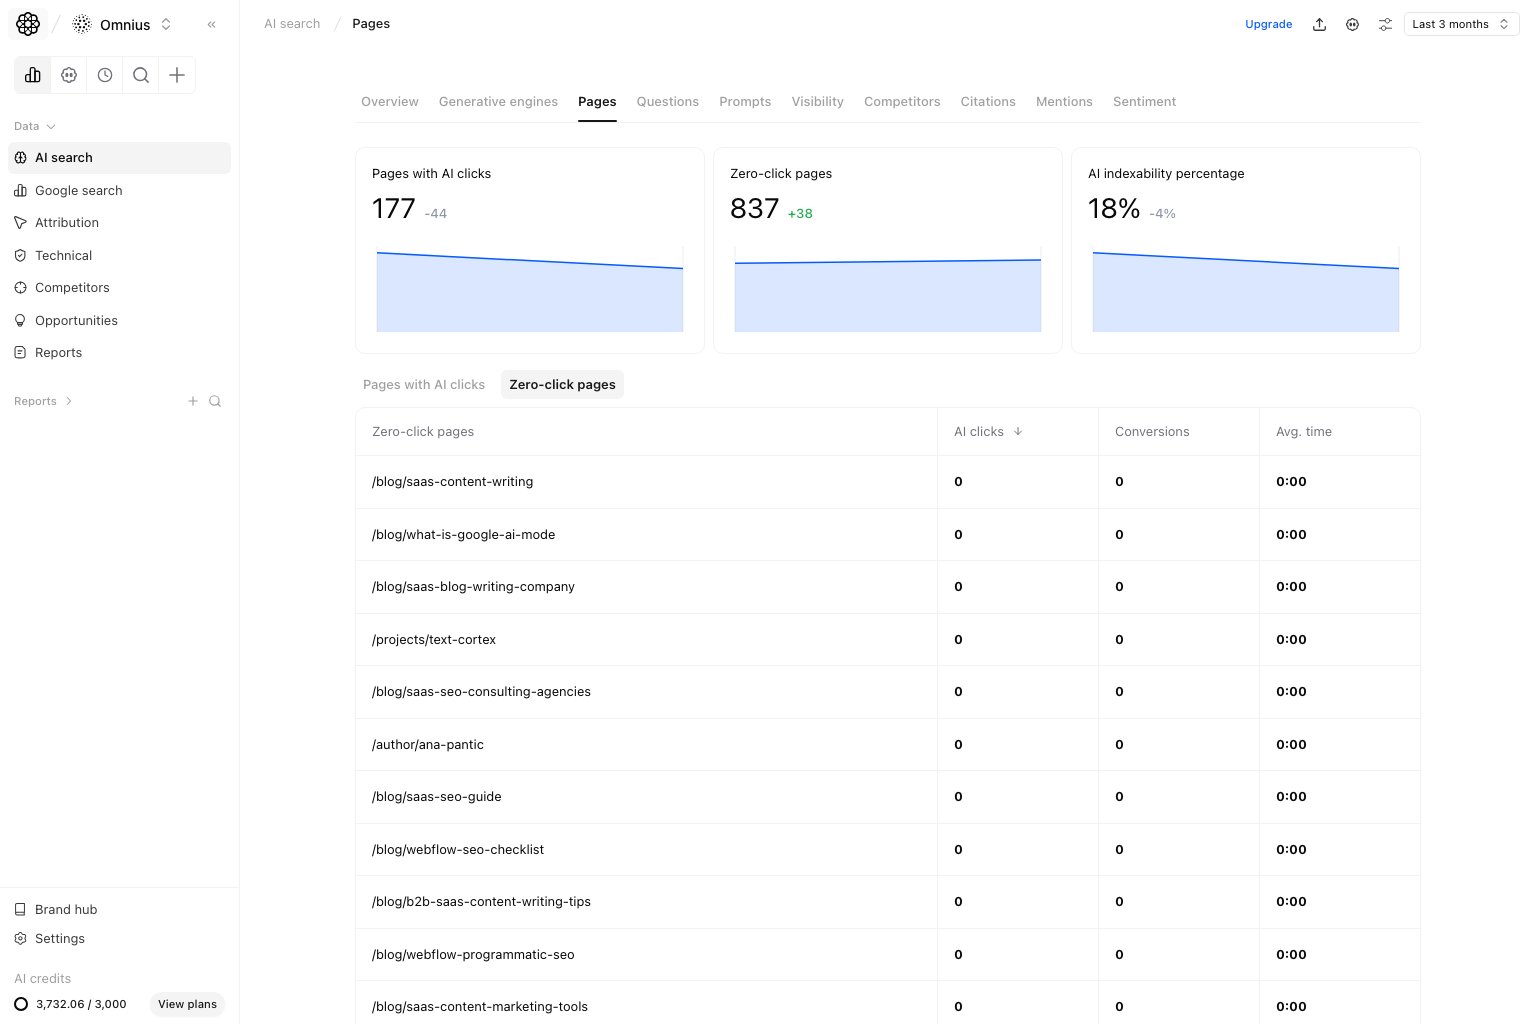This screenshot has width=1536, height=1024.
Task: Switch to the Generative engines tab
Action: click(498, 102)
